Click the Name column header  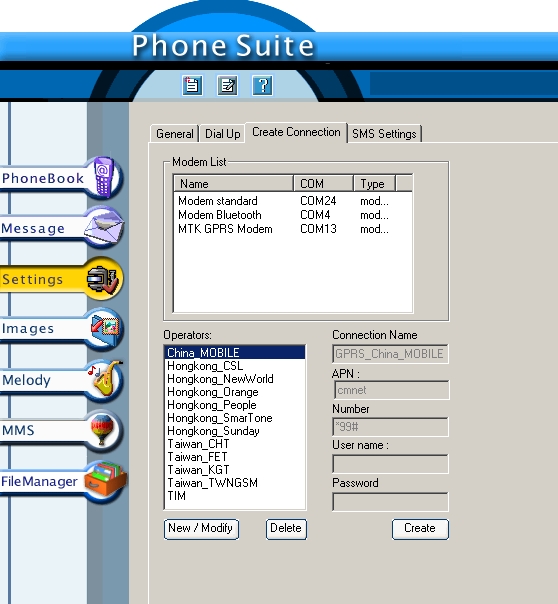(x=233, y=183)
